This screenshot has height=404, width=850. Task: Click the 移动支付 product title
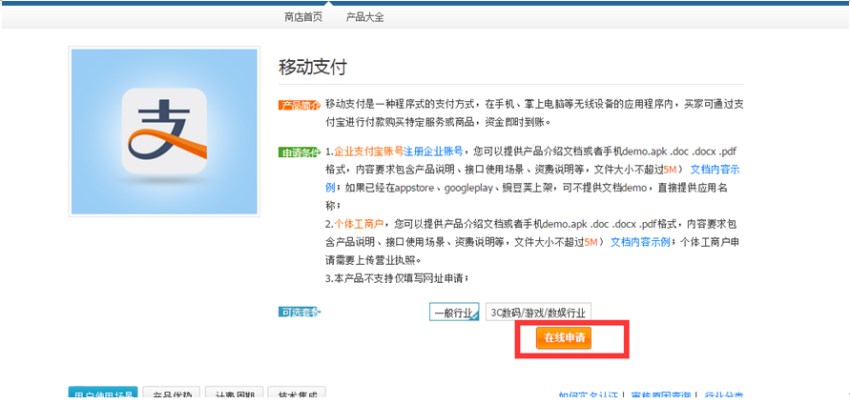pos(312,68)
